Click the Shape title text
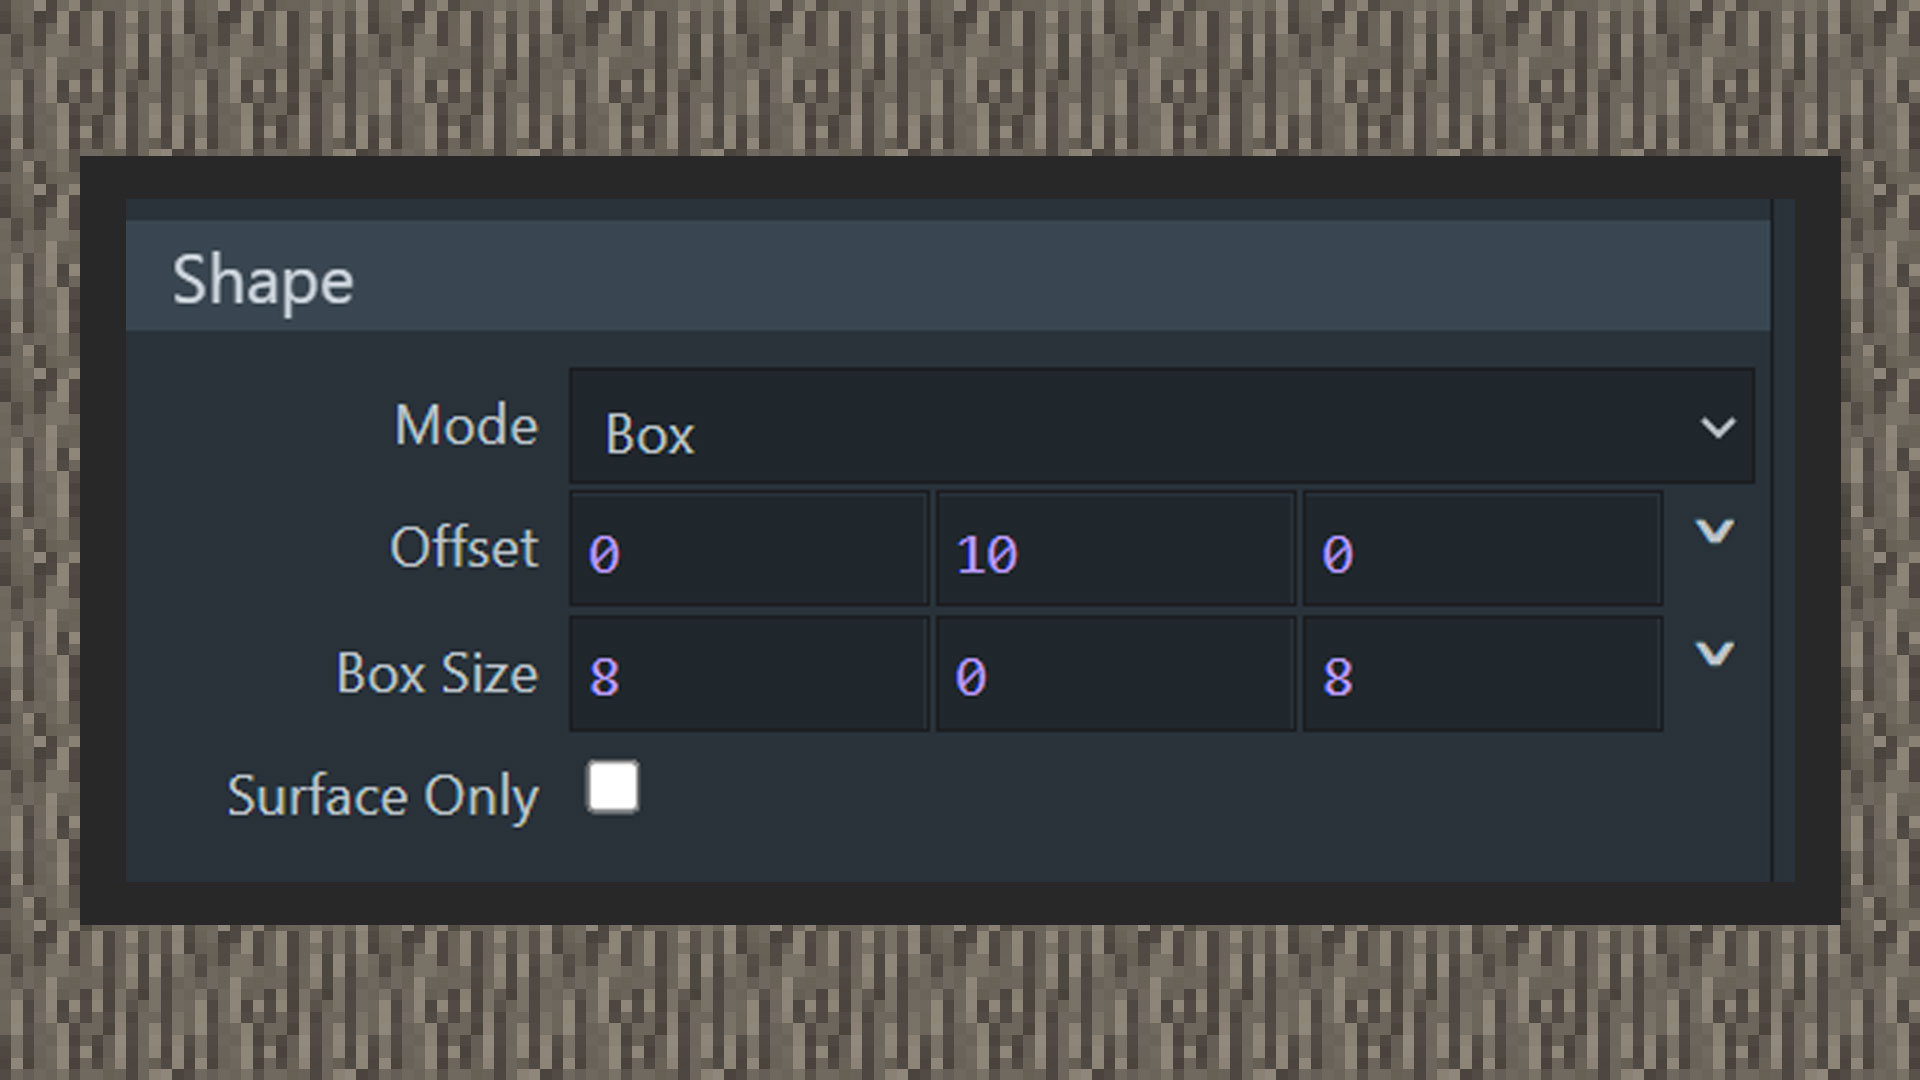The width and height of the screenshot is (1920, 1080). click(263, 281)
